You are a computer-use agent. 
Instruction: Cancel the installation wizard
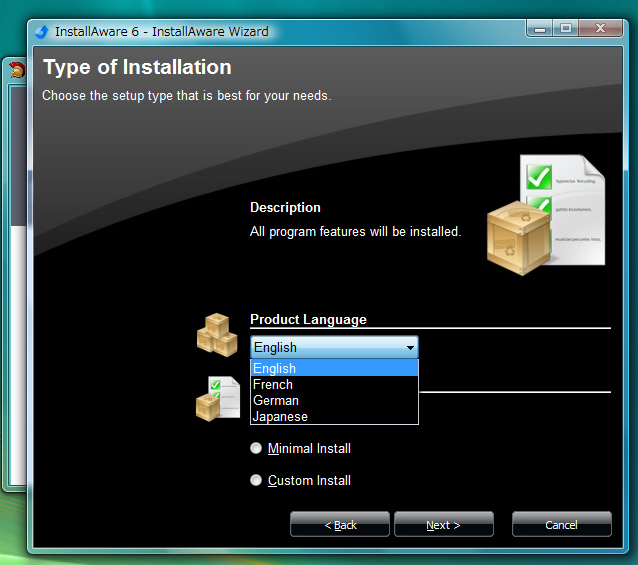tap(562, 525)
